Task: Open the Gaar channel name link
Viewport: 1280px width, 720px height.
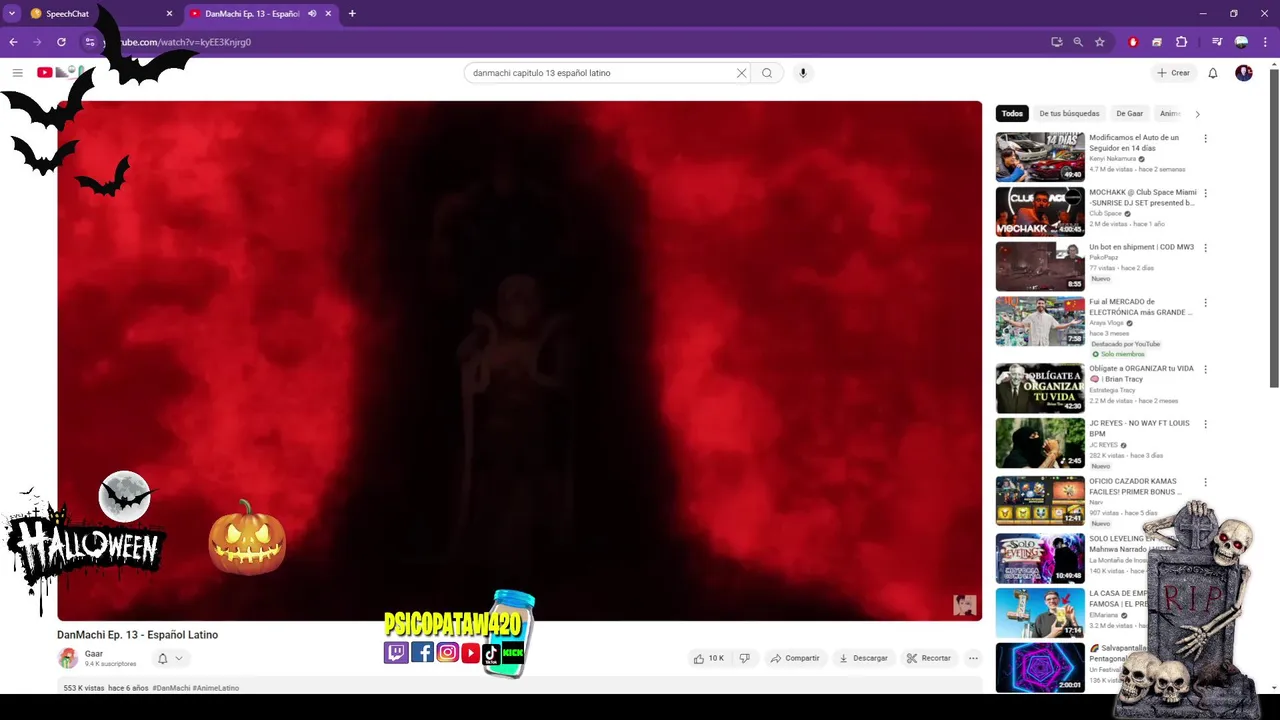Action: tap(94, 654)
